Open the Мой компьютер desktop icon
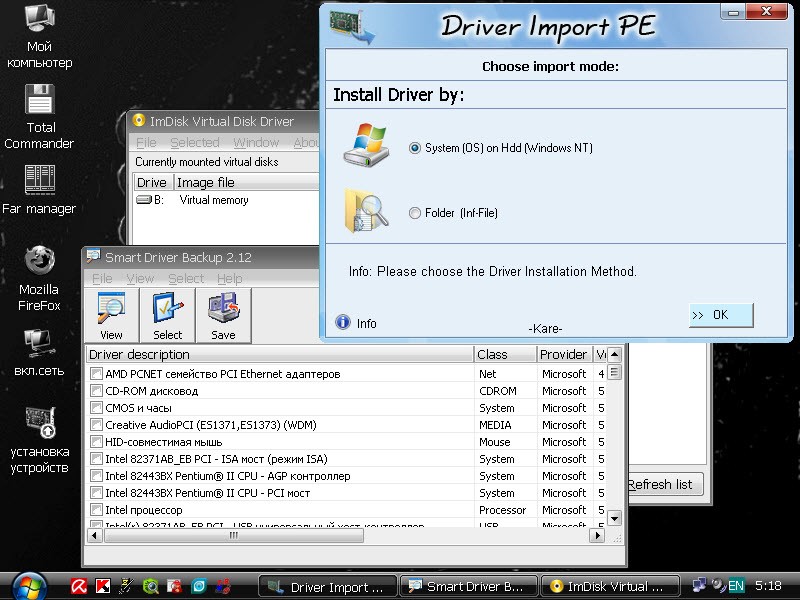800x600 pixels. pyautogui.click(x=39, y=36)
